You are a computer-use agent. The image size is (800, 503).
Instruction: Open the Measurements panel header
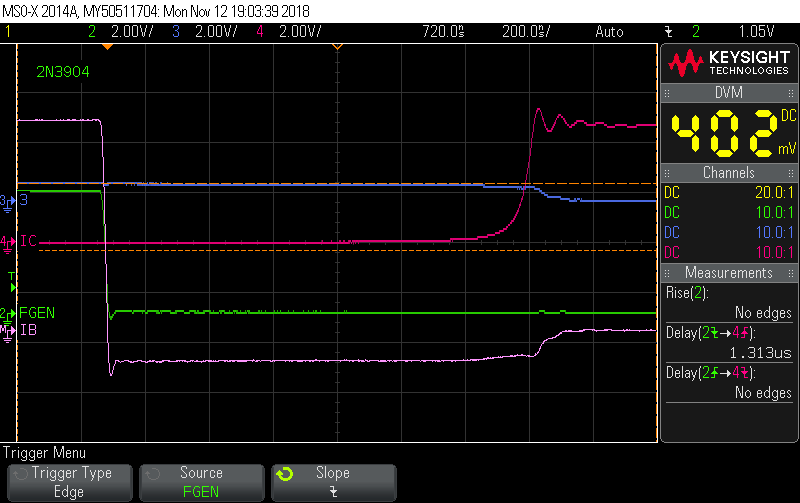tap(729, 272)
